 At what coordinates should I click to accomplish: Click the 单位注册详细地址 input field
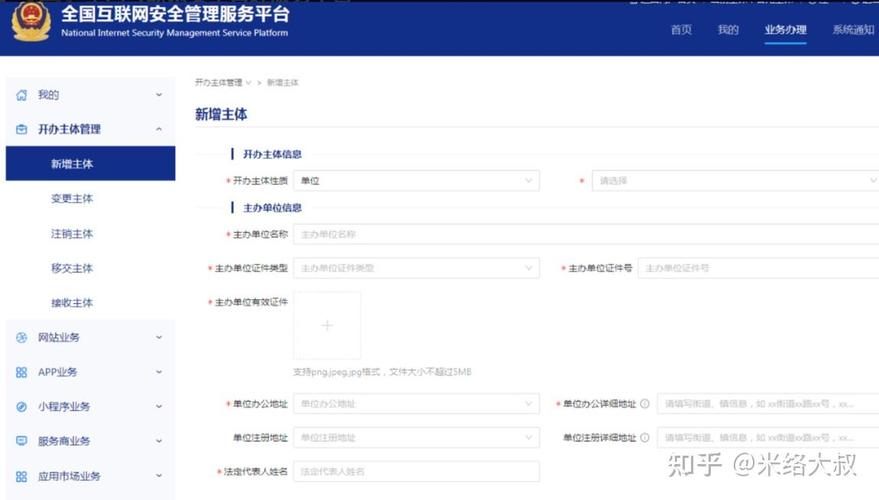(768, 438)
